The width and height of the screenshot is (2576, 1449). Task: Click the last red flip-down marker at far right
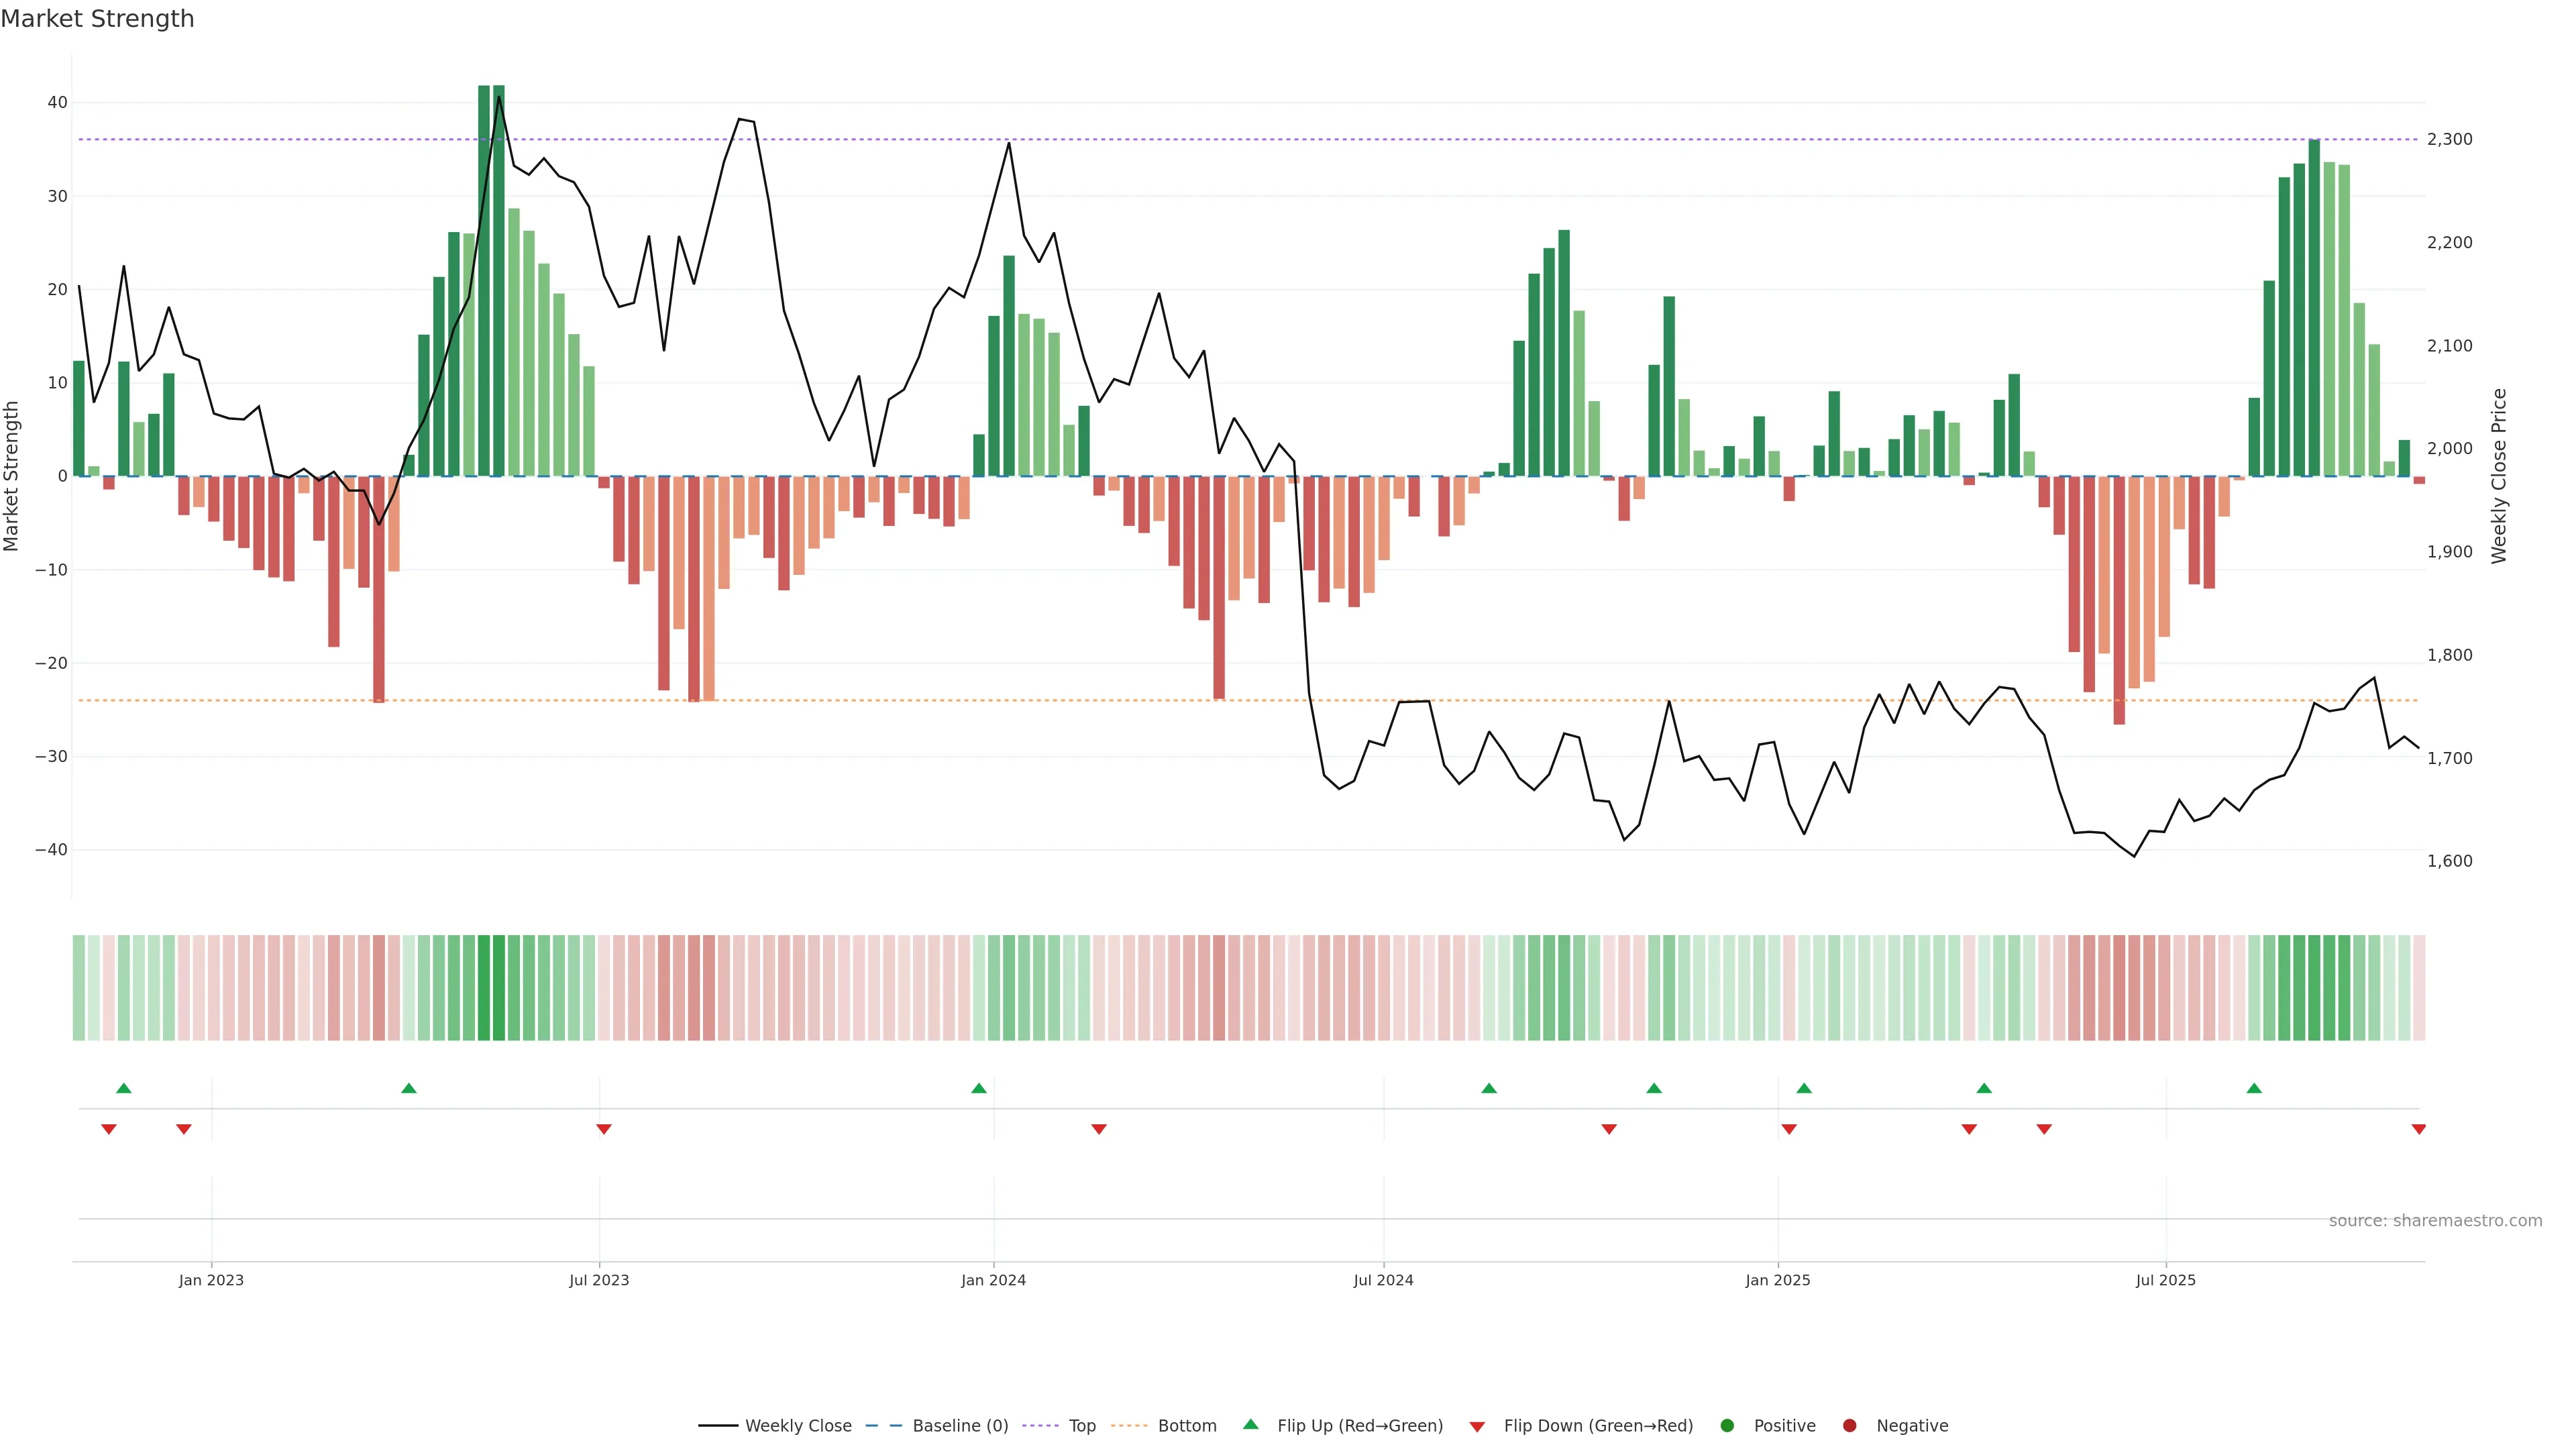click(x=2419, y=1129)
